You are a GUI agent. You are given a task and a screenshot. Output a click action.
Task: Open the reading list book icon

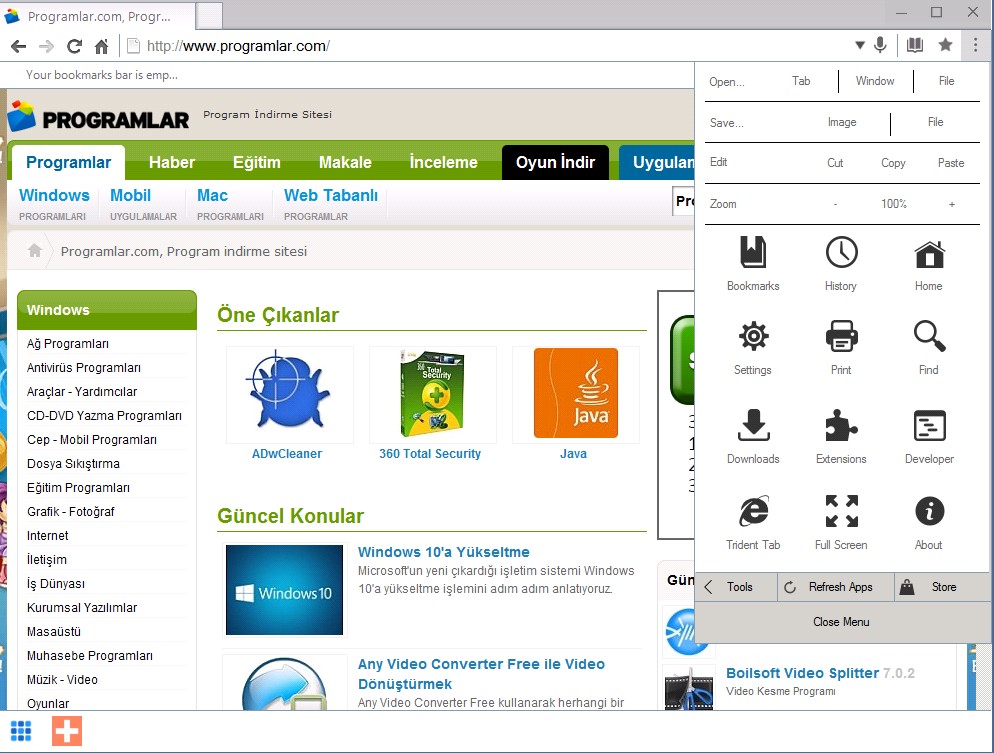[915, 44]
